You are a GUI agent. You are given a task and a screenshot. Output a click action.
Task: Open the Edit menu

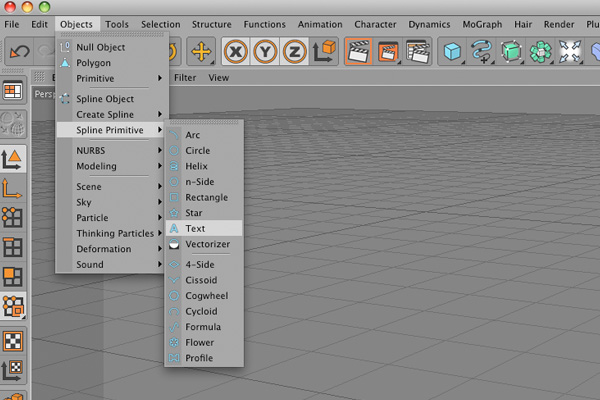pyautogui.click(x=39, y=24)
